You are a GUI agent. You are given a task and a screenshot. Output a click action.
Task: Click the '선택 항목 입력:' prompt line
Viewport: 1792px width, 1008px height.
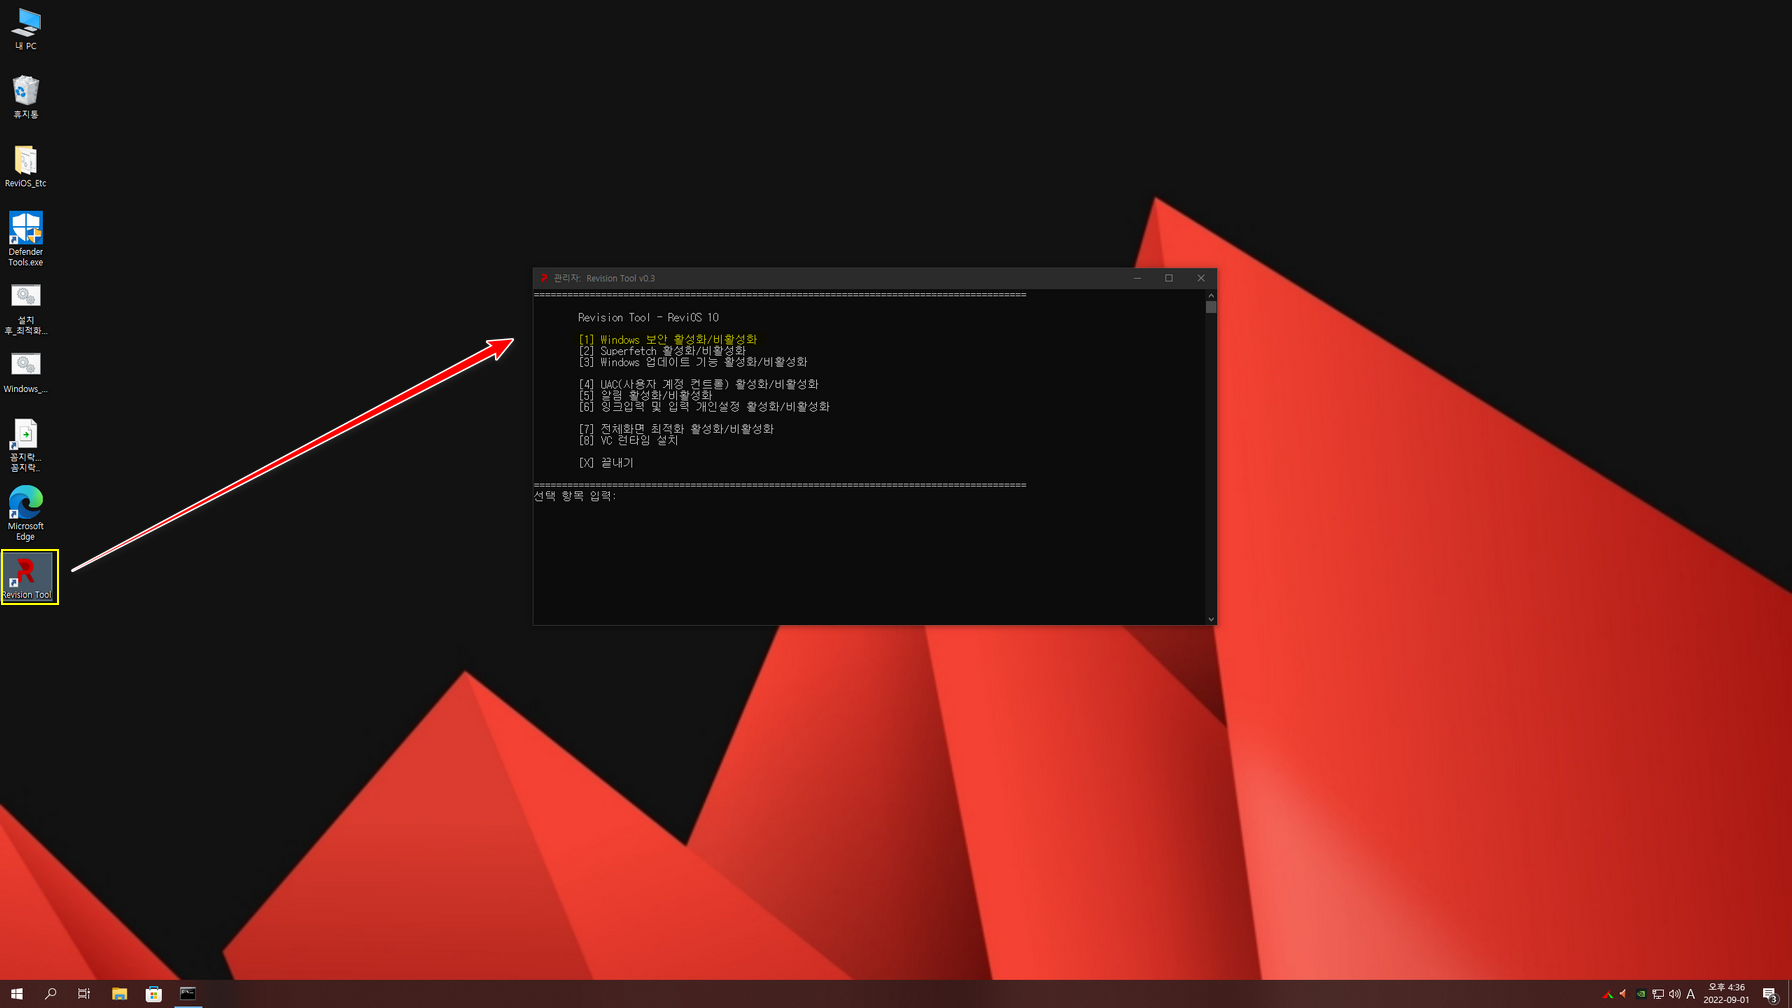pyautogui.click(x=575, y=496)
